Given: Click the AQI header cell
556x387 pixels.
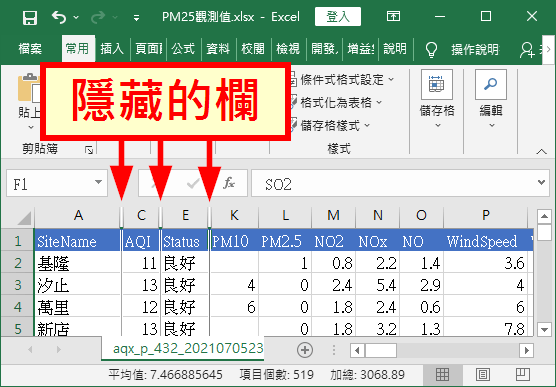Looking at the screenshot, I should (141, 241).
